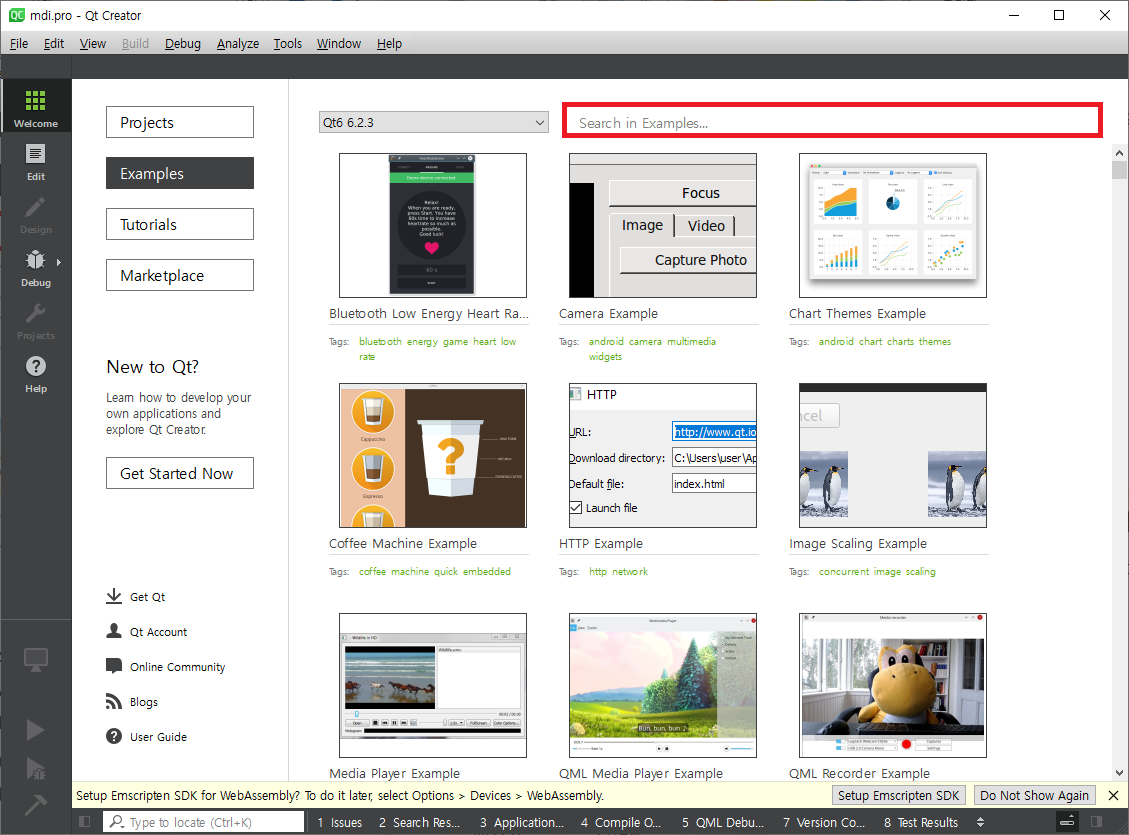This screenshot has height=835, width=1129.
Task: Toggle the output pane progress details icon
Action: pyautogui.click(x=1067, y=821)
